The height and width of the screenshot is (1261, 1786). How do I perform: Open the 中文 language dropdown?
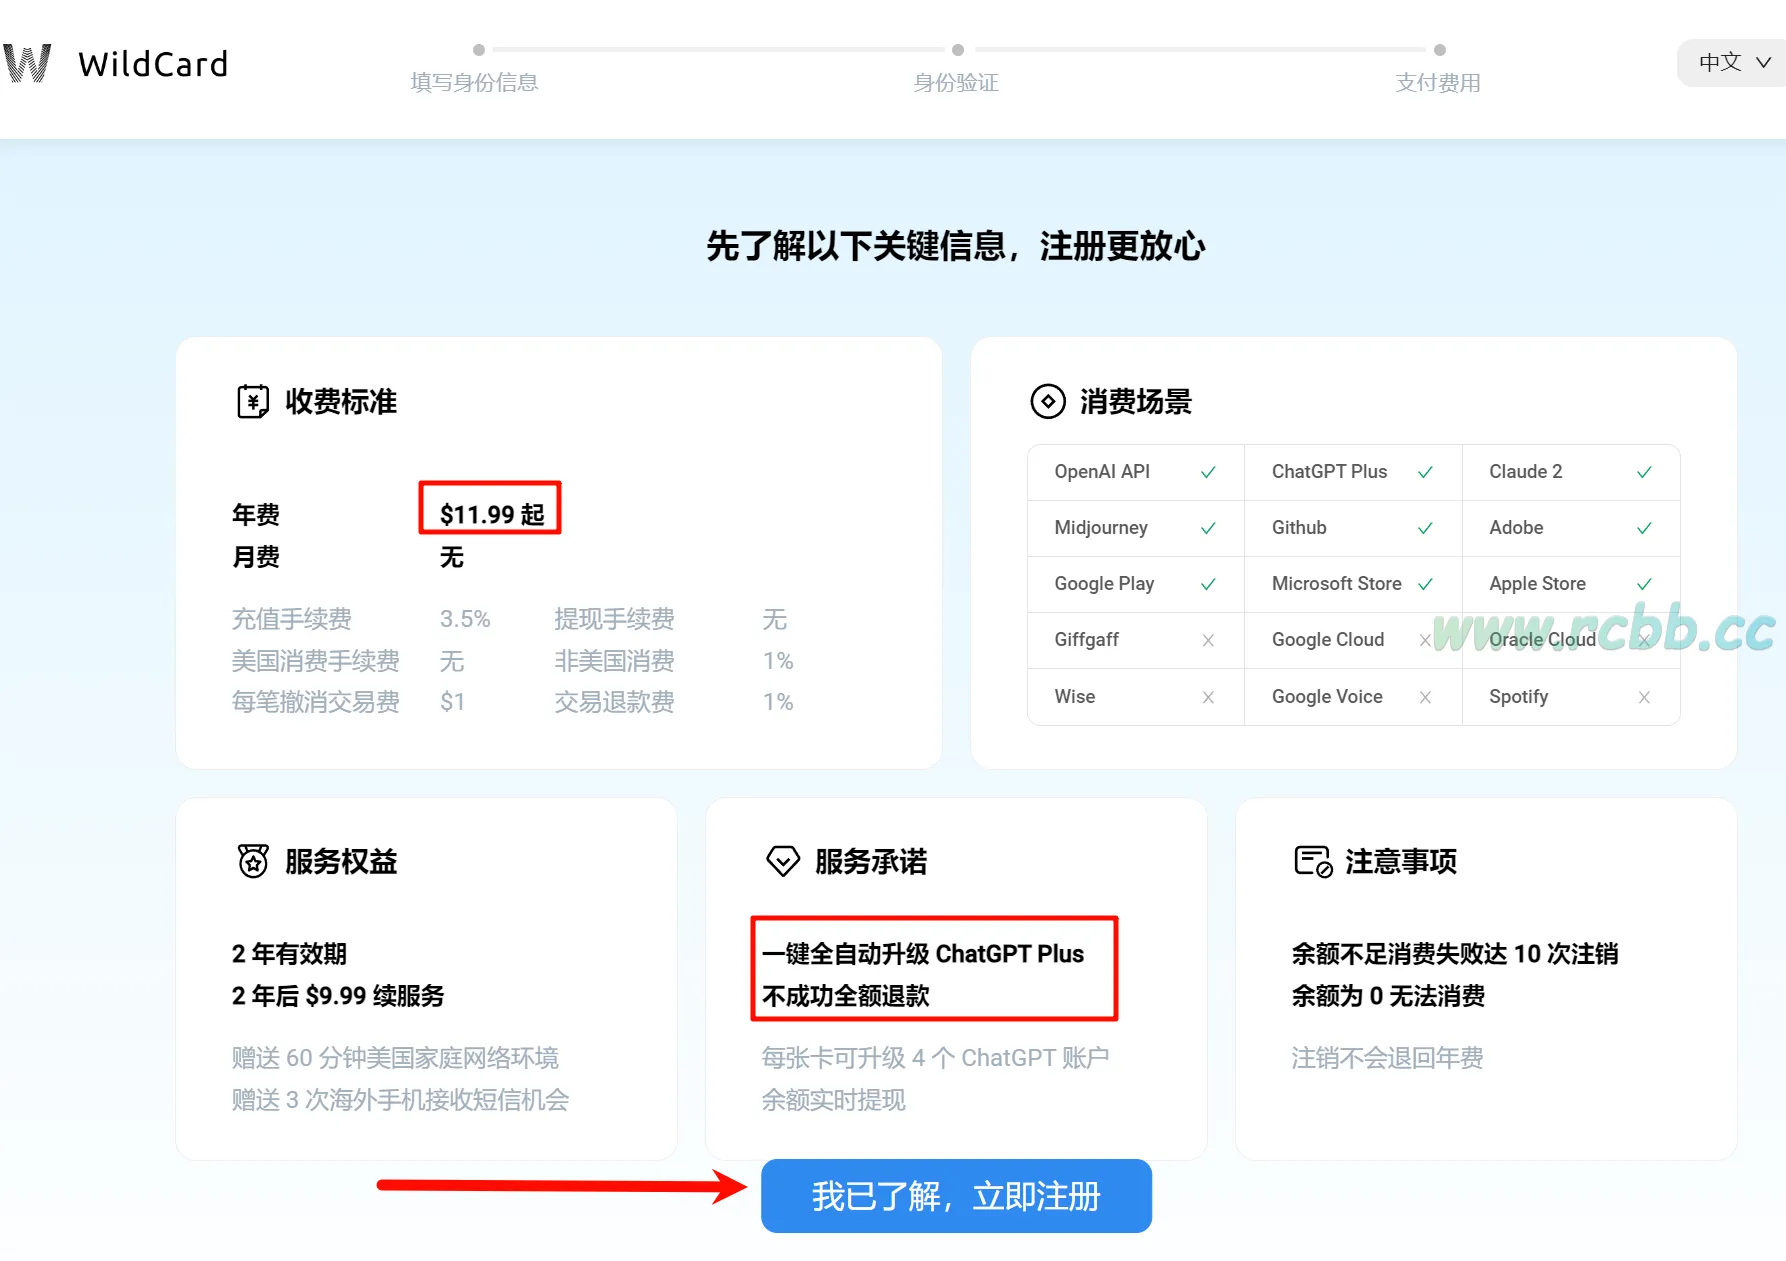1733,63
